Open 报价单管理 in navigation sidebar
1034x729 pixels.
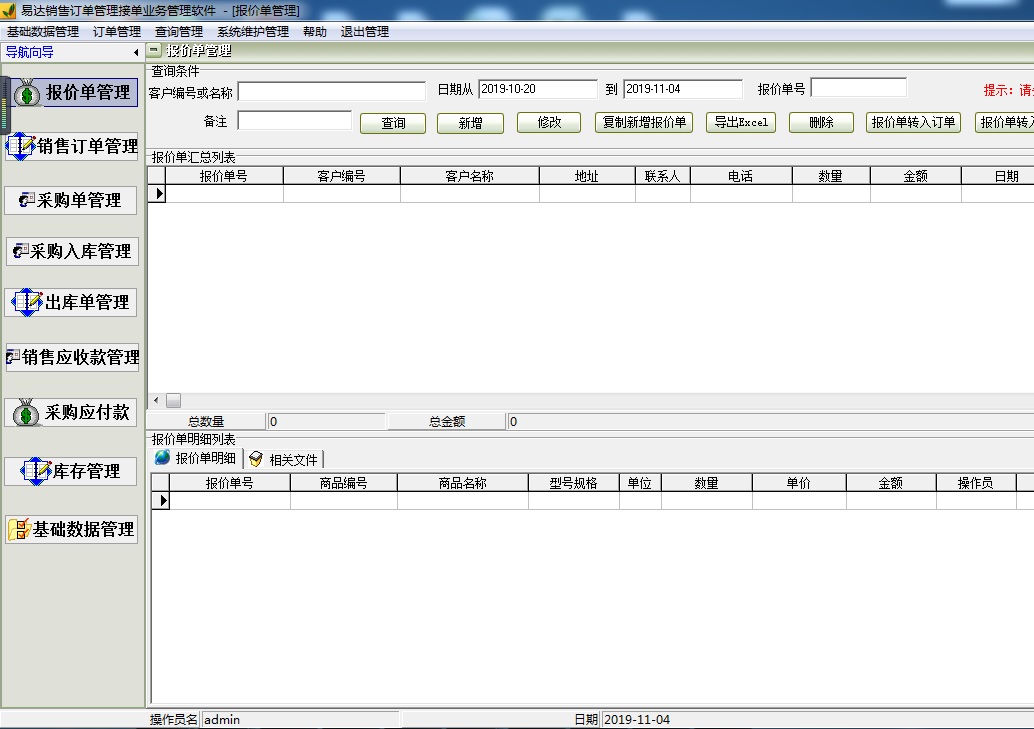click(x=72, y=93)
